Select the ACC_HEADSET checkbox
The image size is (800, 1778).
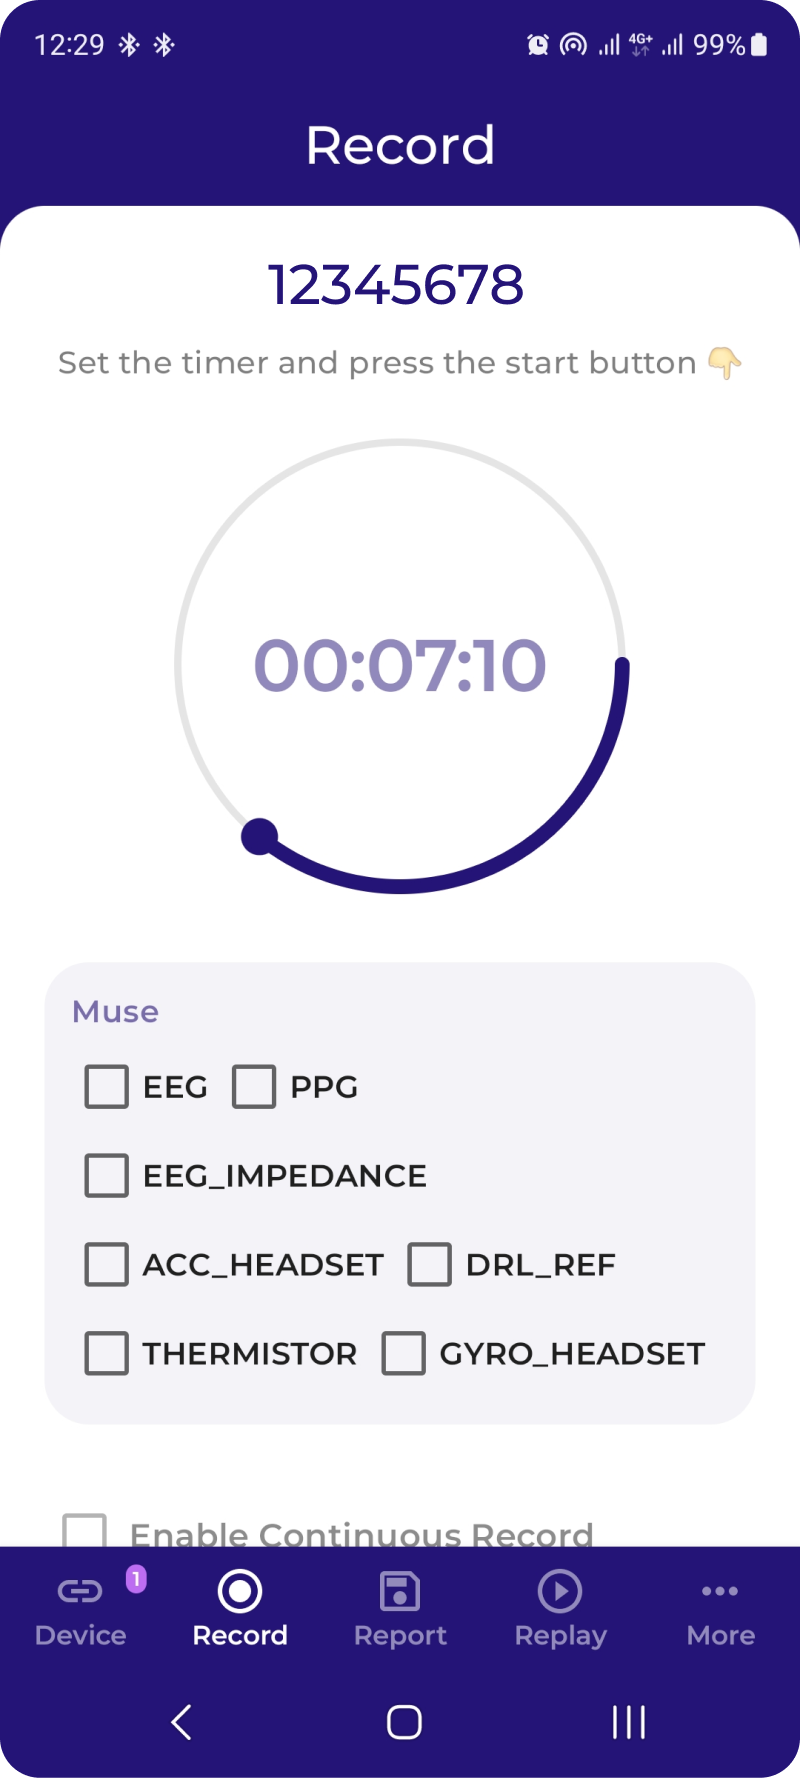tap(107, 1265)
